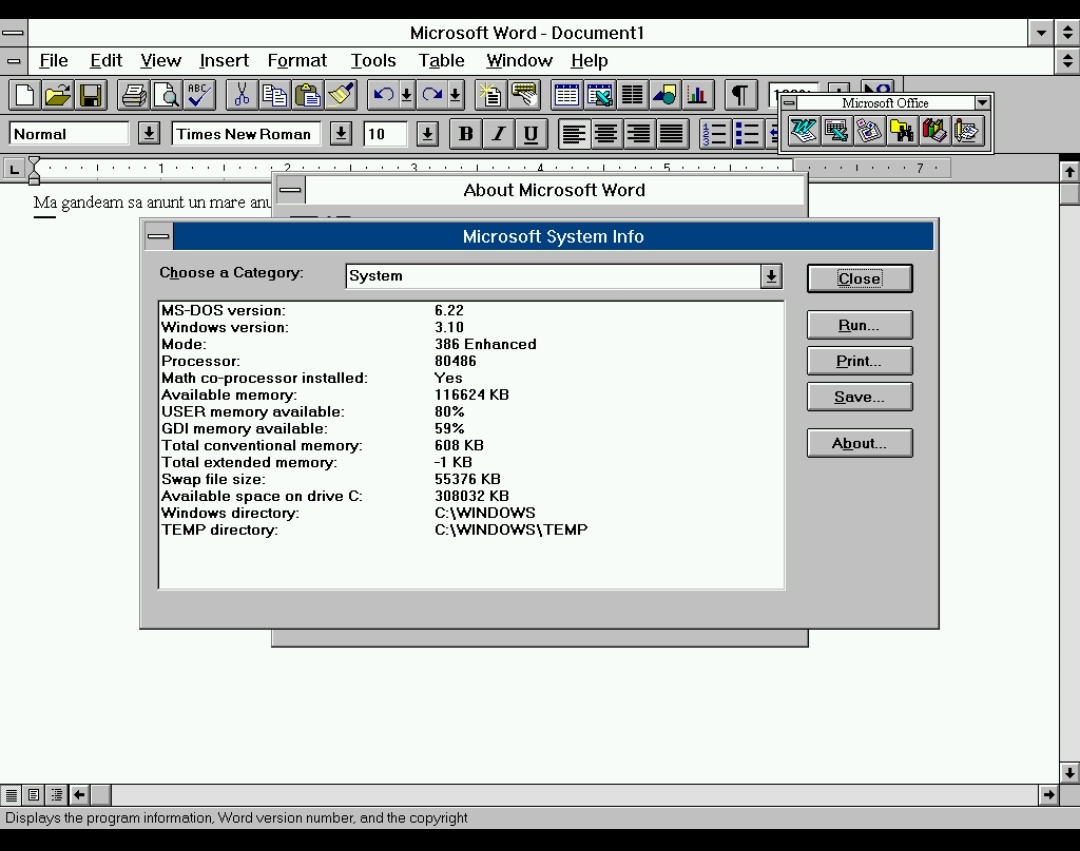1080x851 pixels.
Task: Open the Tools menu
Action: pyautogui.click(x=373, y=61)
